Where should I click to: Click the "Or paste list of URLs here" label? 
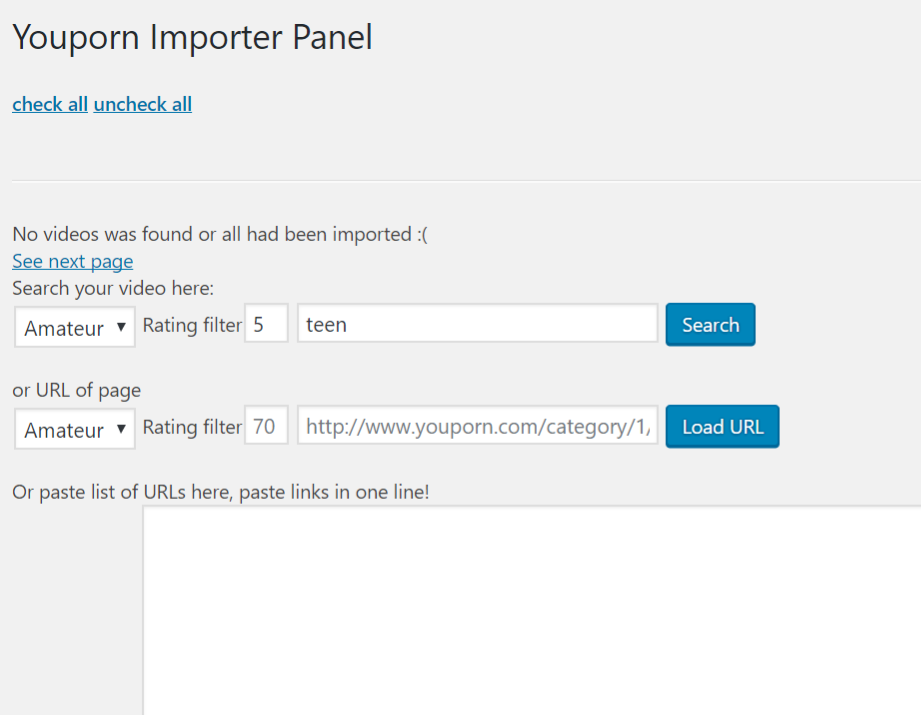(x=220, y=492)
